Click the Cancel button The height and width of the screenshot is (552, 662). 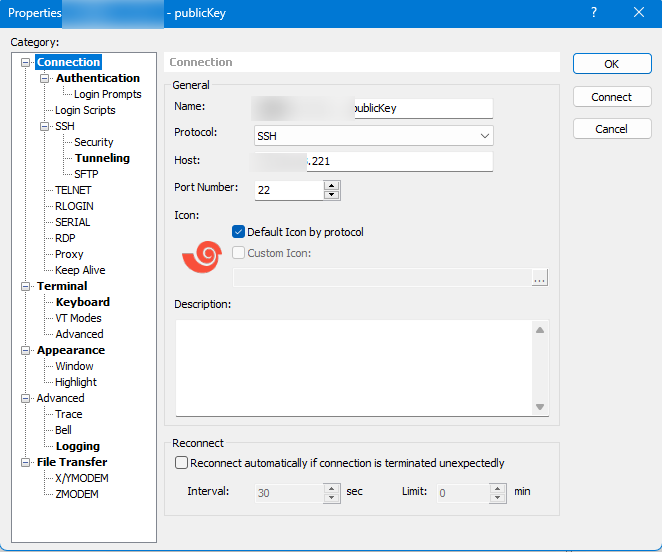[x=611, y=129]
